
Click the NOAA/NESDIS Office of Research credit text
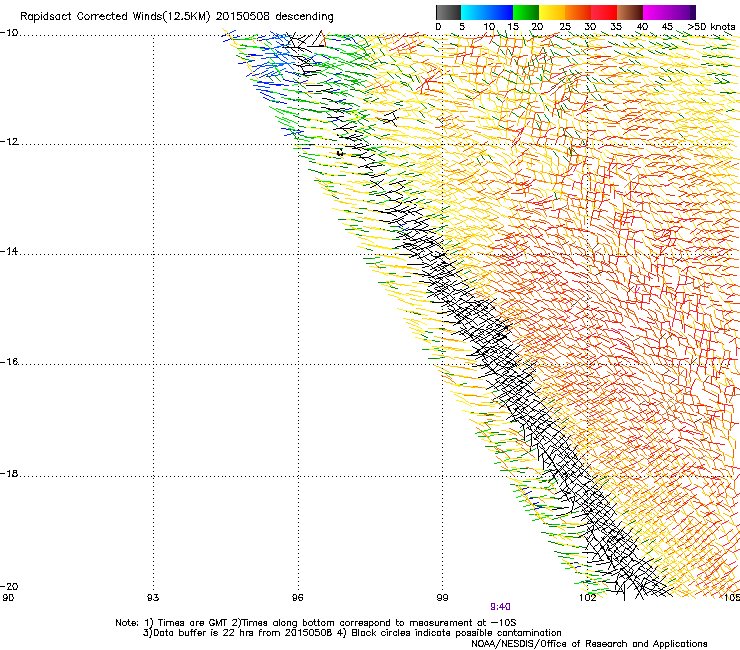589,644
